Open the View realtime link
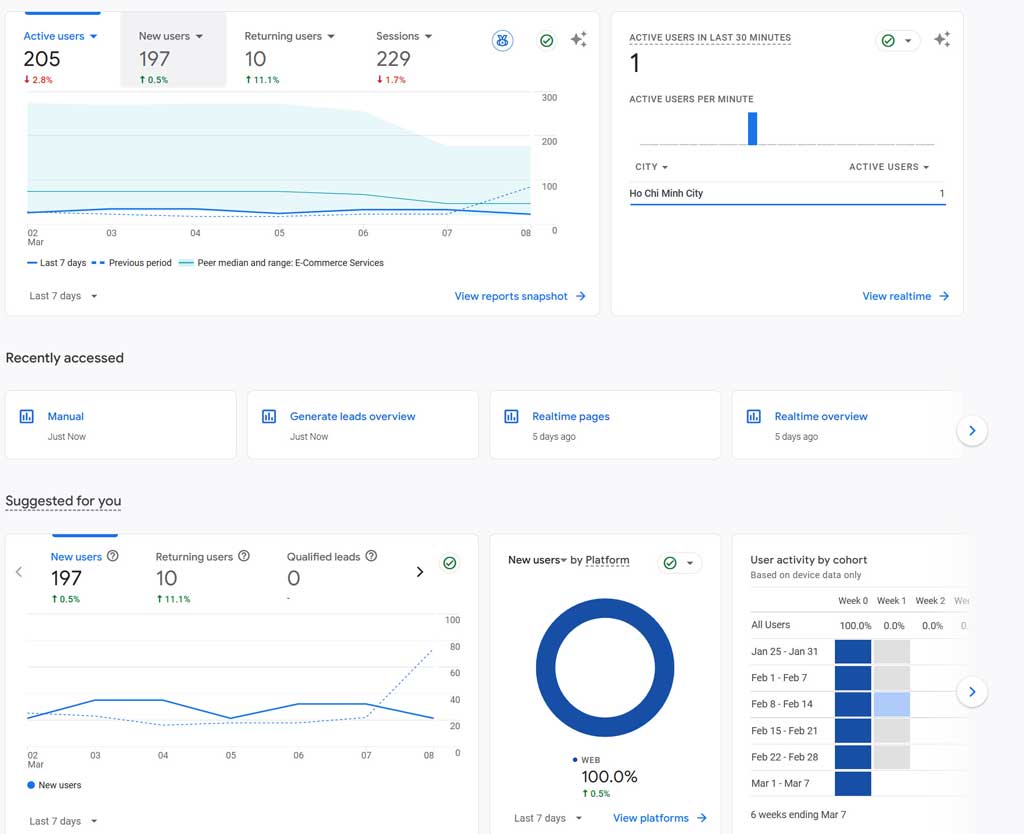The image size is (1024, 834). point(898,296)
